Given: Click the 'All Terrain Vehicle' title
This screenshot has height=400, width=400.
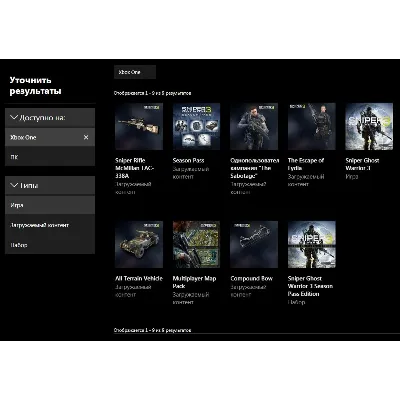Looking at the screenshot, I should click(x=139, y=278).
